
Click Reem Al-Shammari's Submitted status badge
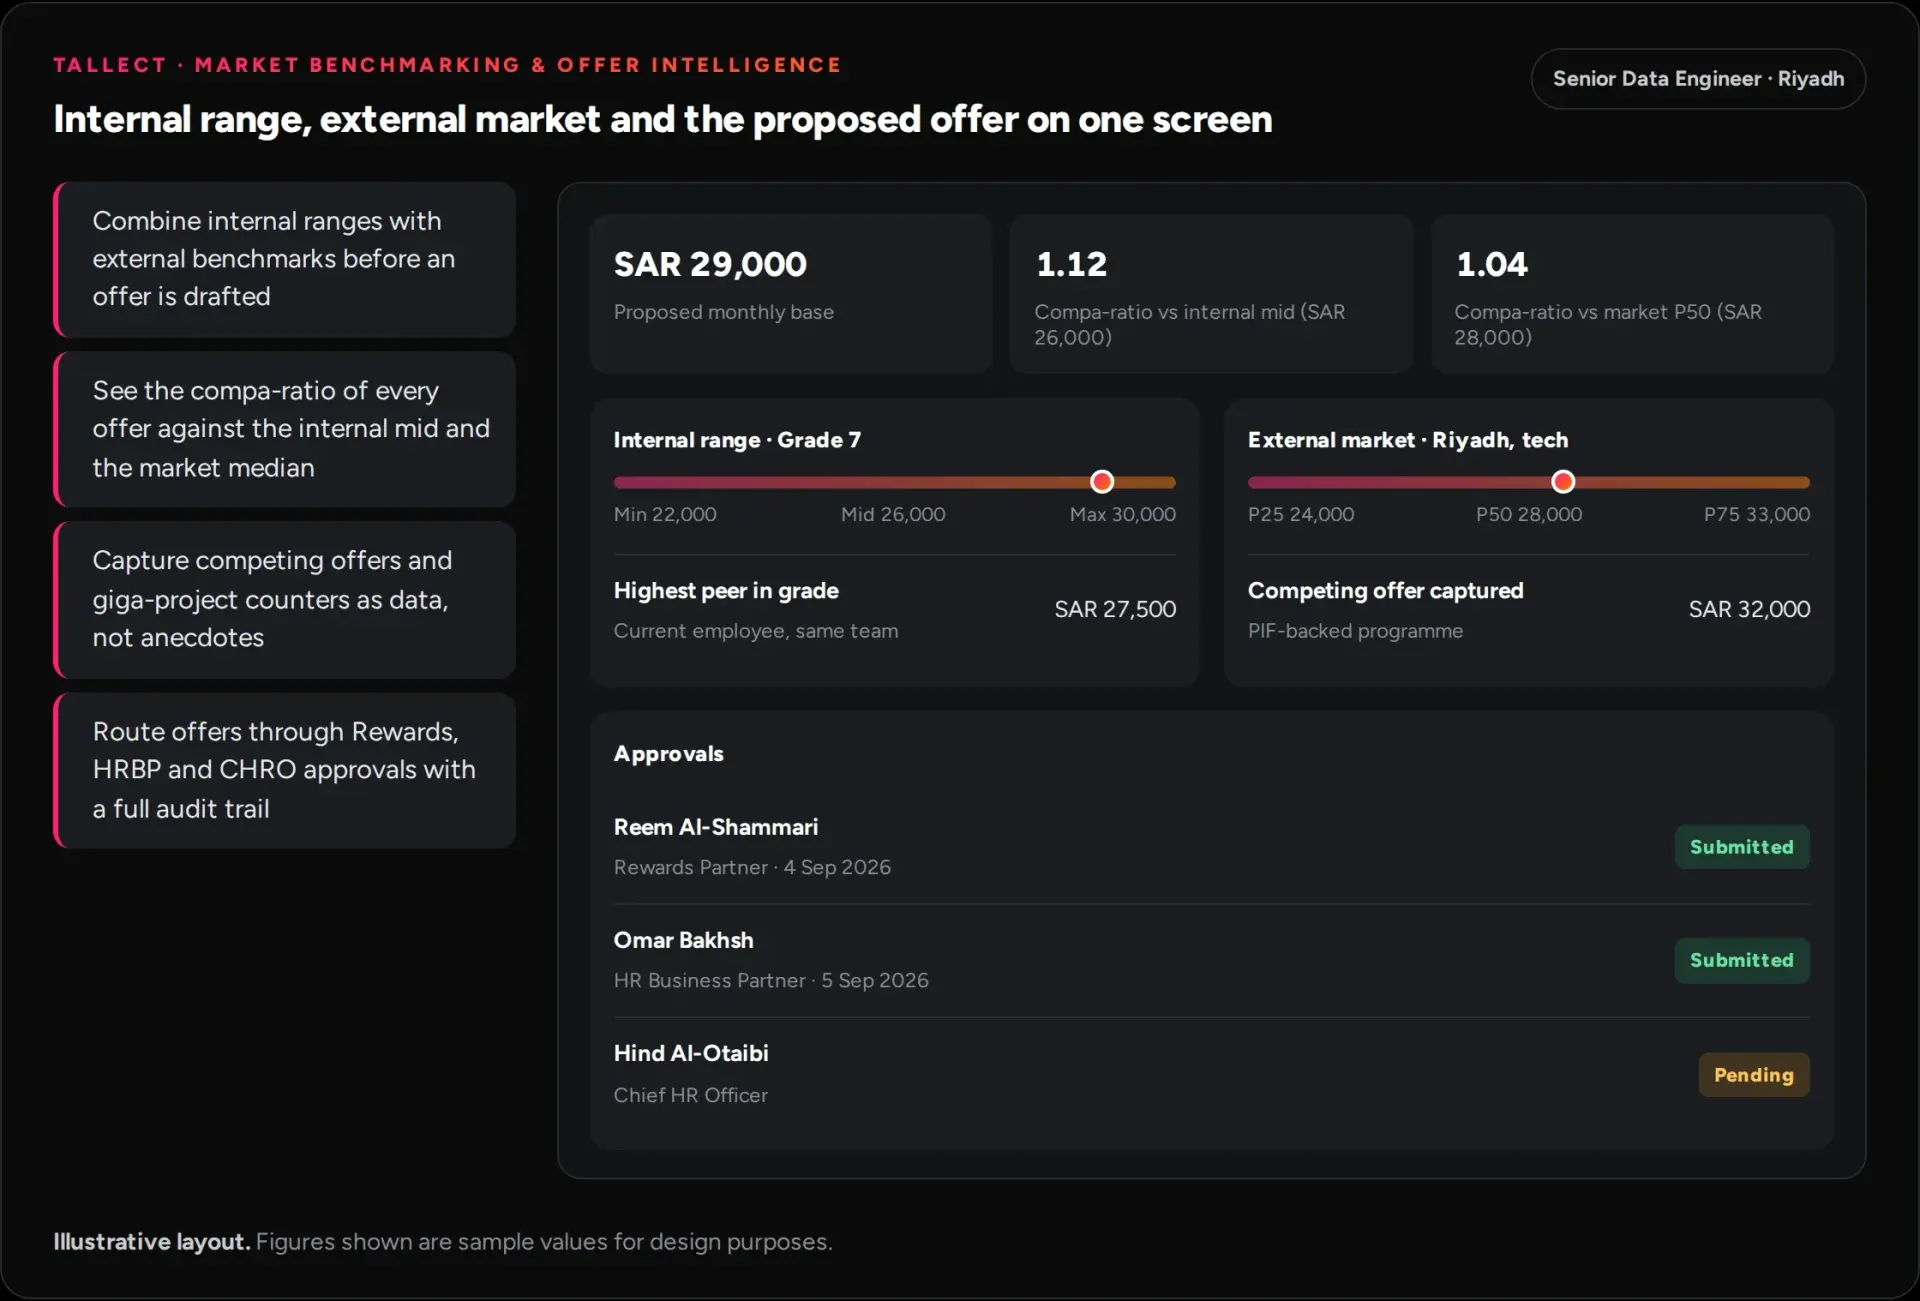[x=1742, y=847]
